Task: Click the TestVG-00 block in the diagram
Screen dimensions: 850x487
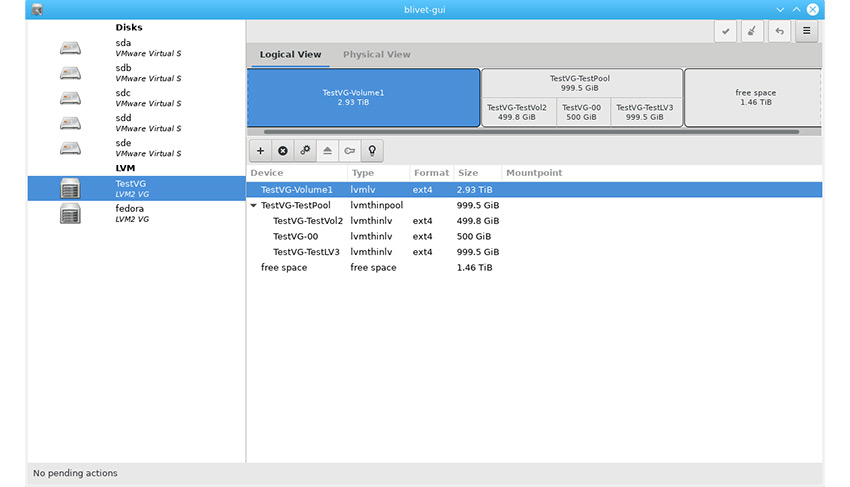Action: [x=581, y=112]
